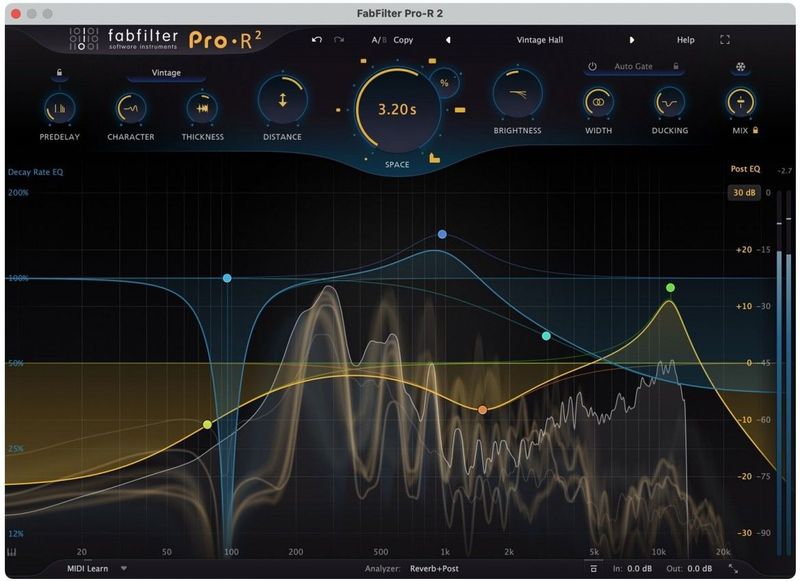Open the Auto Gate settings label
Screen dimensions: 800x581
pyautogui.click(x=633, y=66)
